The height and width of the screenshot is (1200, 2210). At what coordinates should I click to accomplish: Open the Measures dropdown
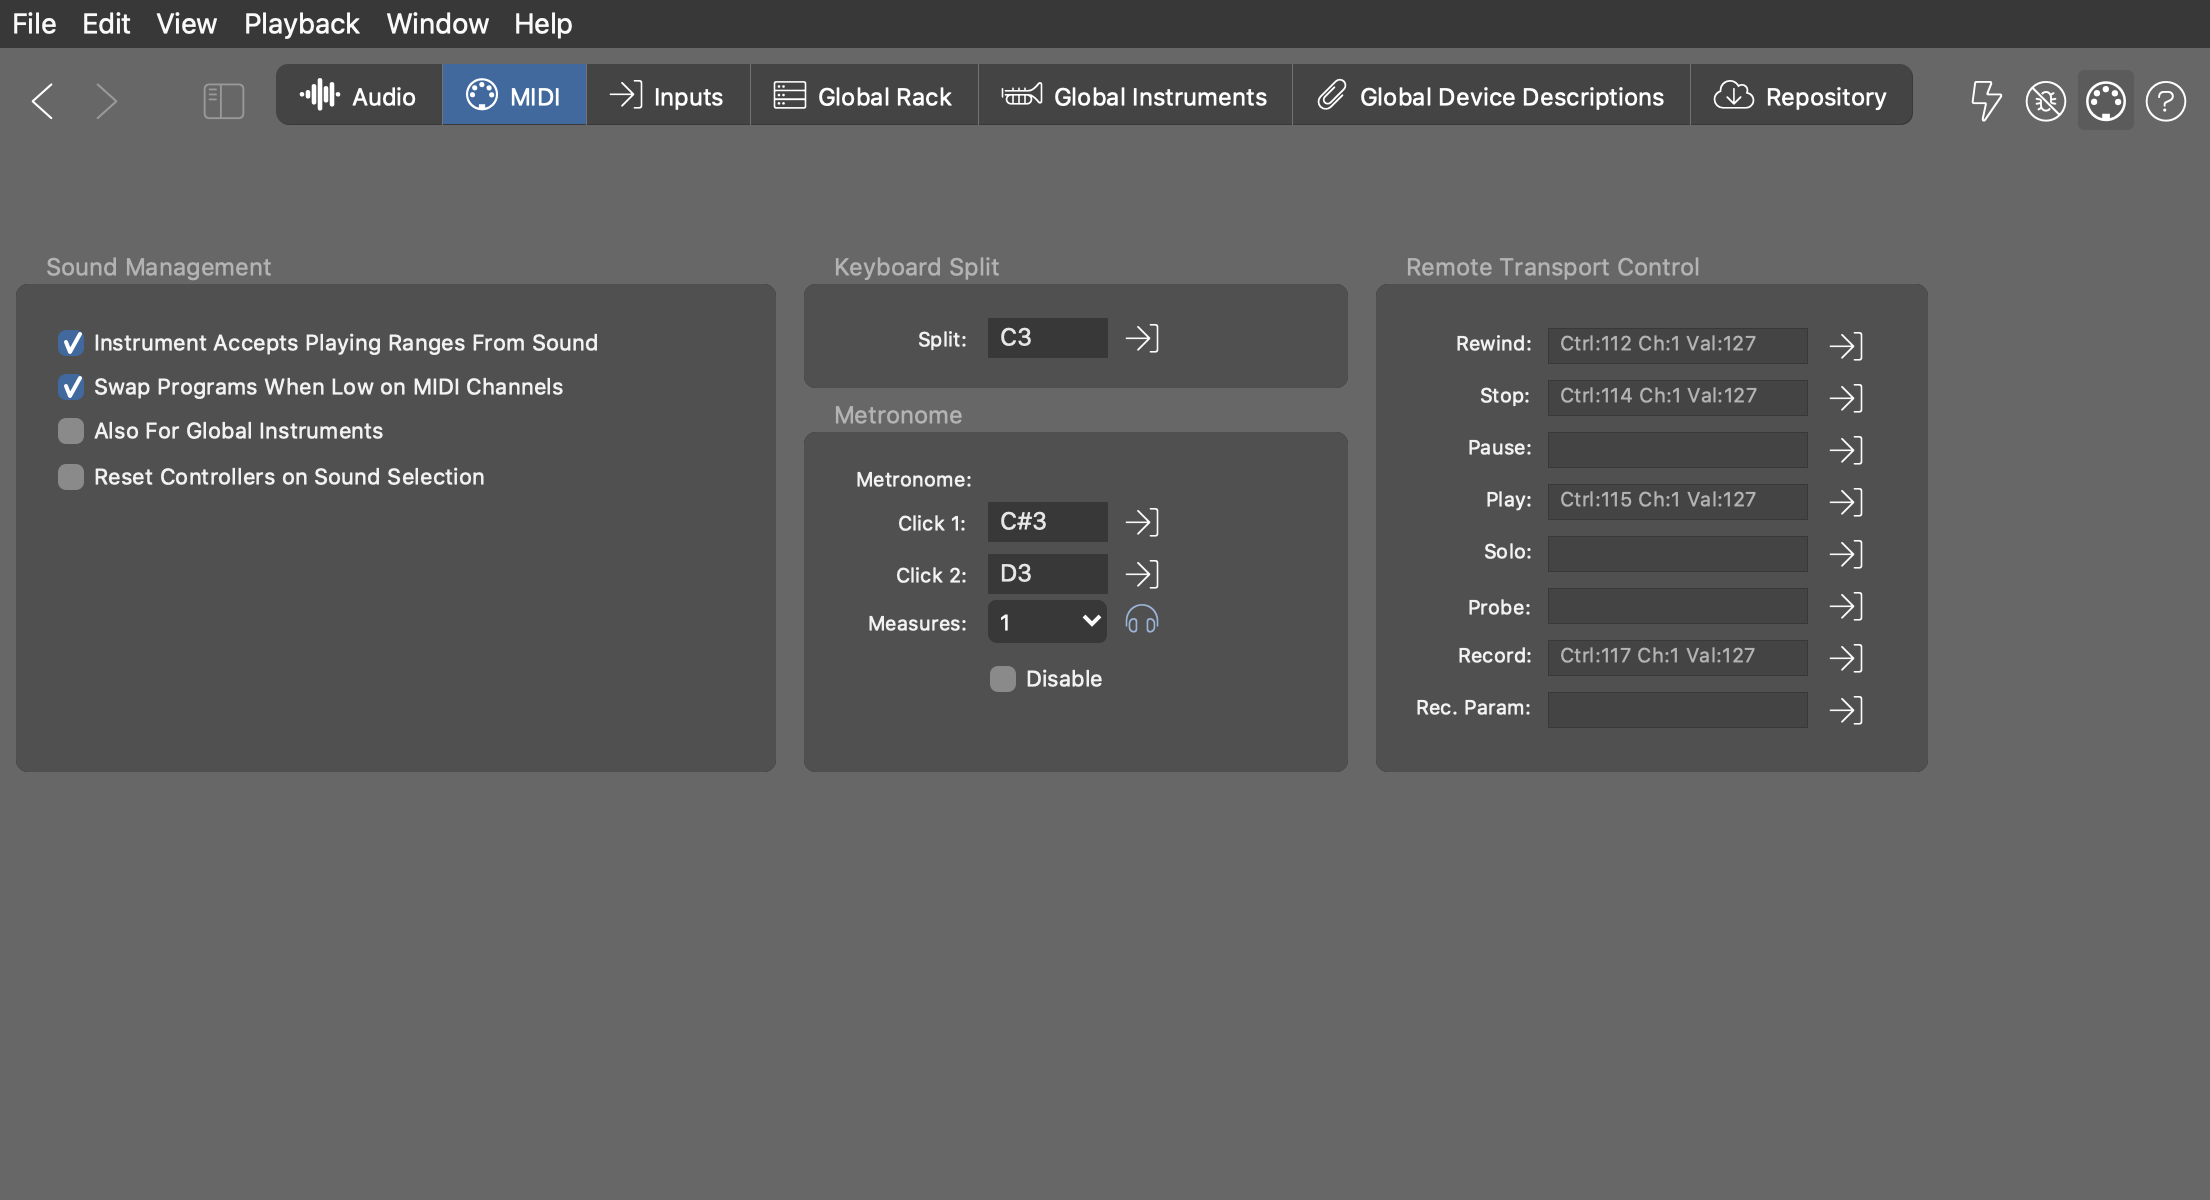[1047, 622]
